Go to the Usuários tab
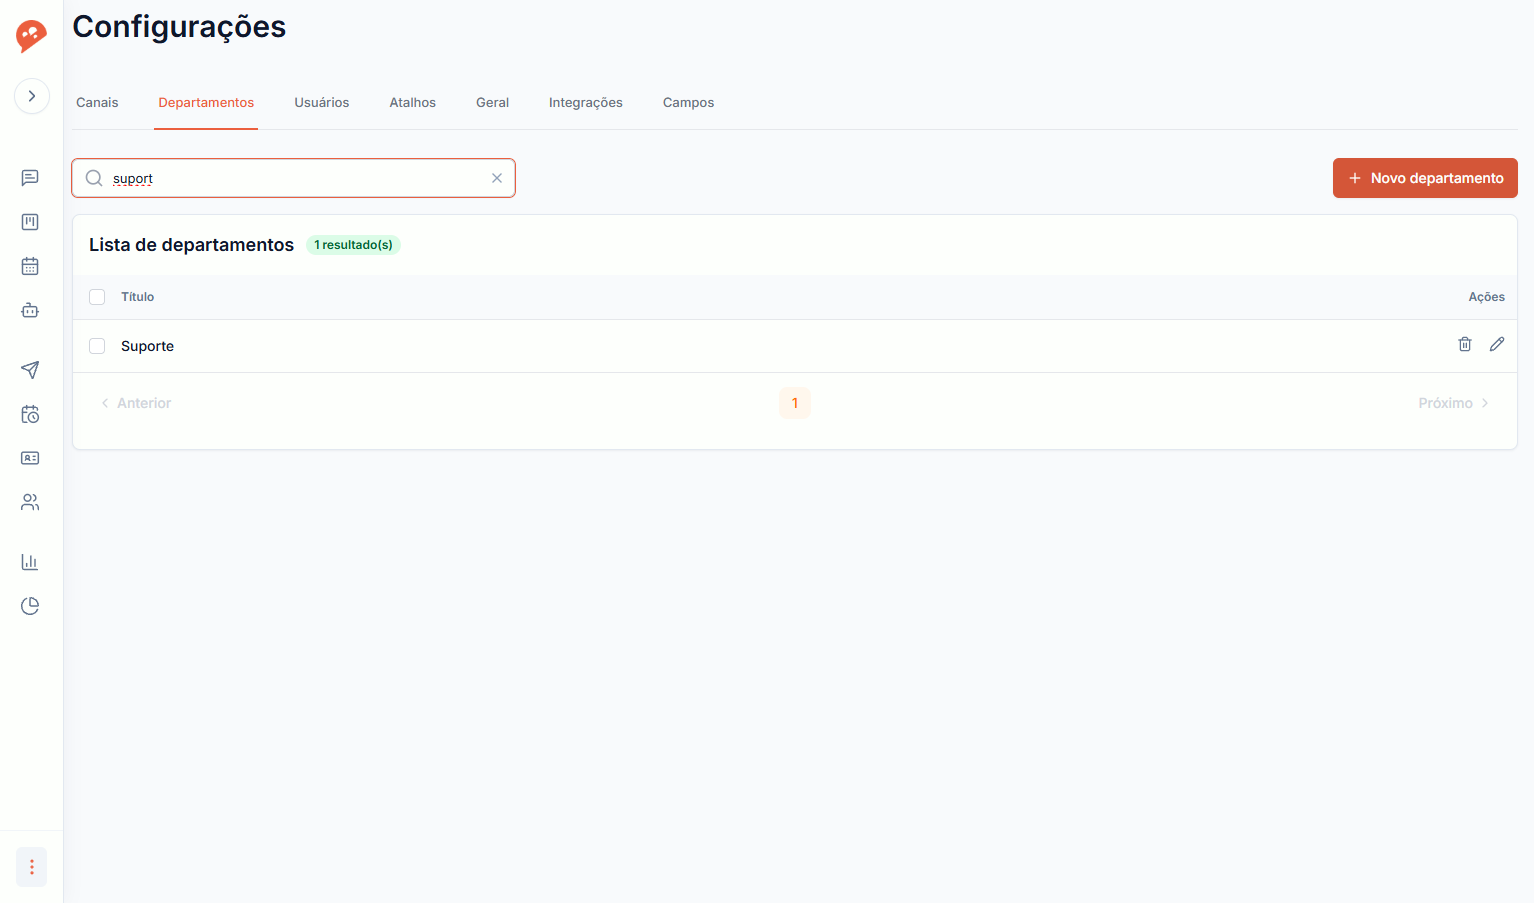The image size is (1534, 903). (x=322, y=103)
